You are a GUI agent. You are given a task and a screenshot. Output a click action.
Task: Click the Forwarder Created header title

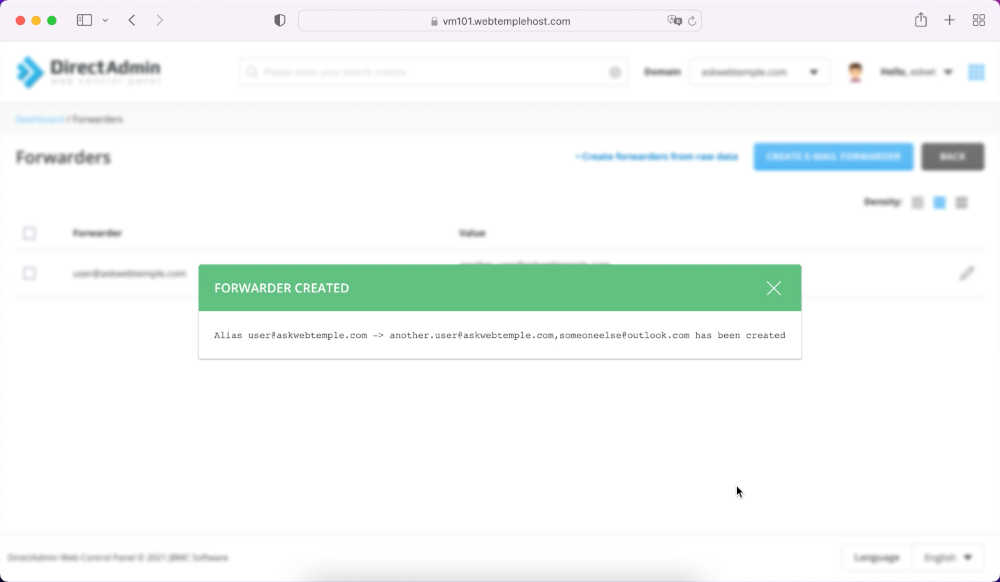[x=281, y=288]
